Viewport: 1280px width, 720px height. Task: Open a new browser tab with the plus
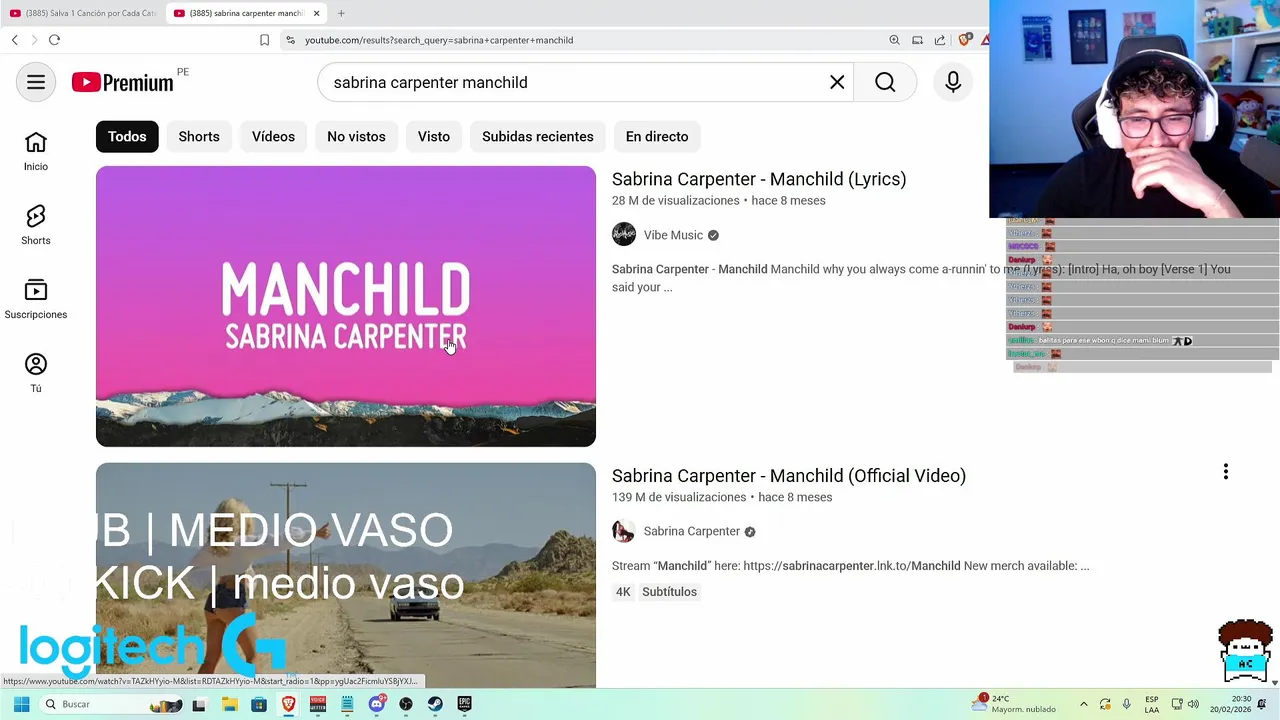341,13
